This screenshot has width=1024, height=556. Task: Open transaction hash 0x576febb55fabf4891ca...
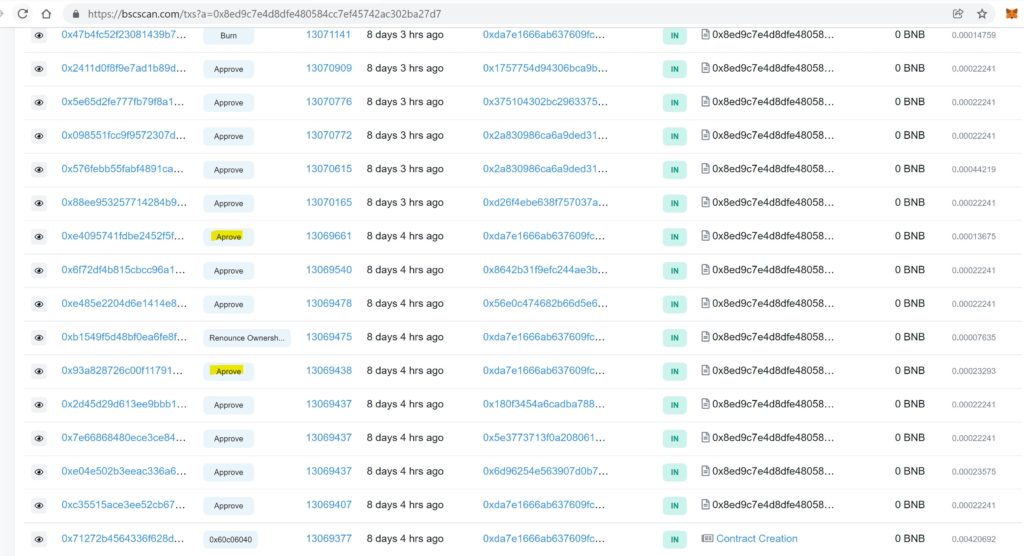pyautogui.click(x=122, y=169)
